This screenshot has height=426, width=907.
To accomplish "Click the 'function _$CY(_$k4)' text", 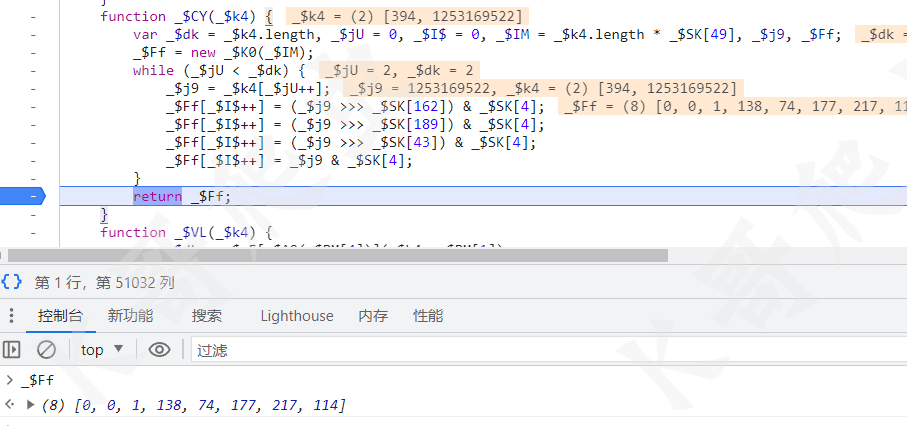I will [178, 16].
